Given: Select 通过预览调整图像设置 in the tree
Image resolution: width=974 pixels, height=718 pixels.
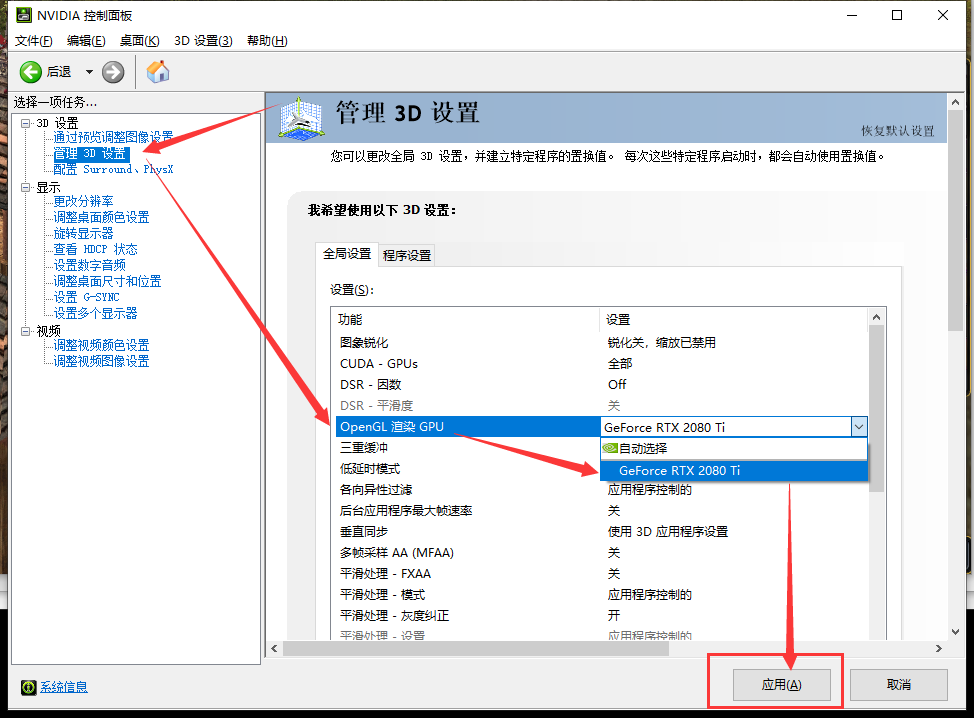Looking at the screenshot, I should pyautogui.click(x=113, y=137).
